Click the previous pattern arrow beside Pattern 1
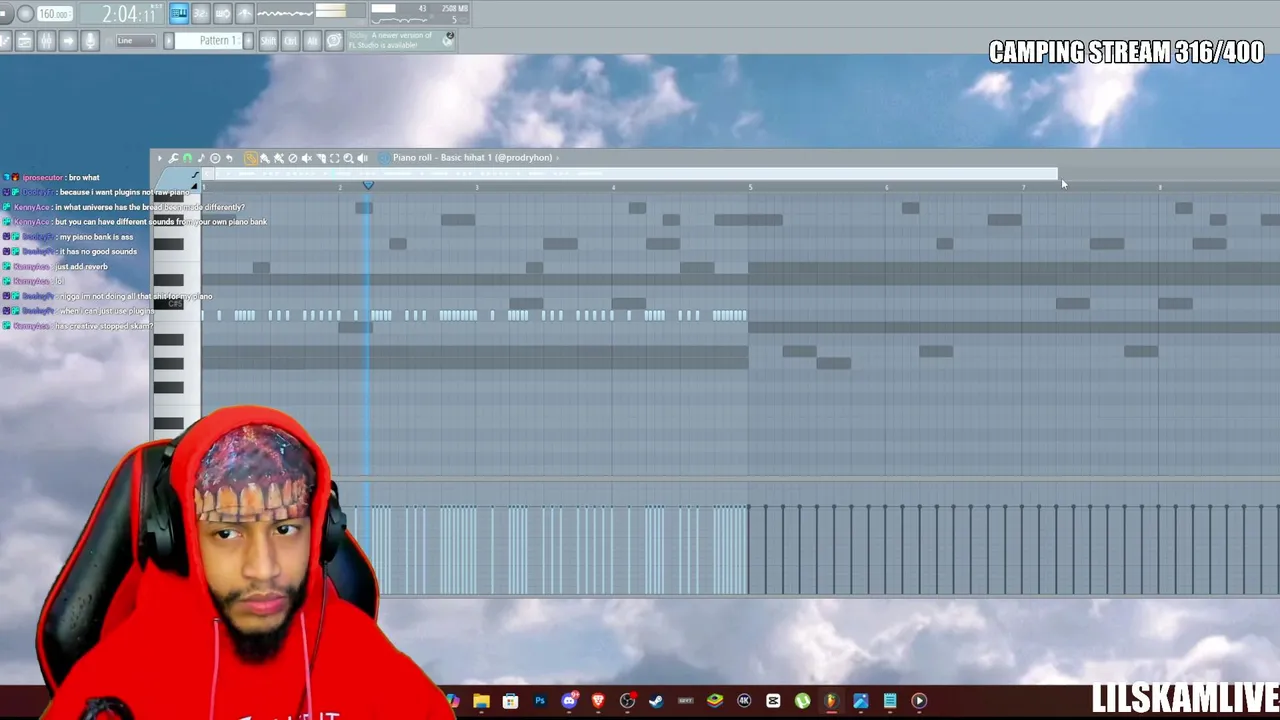Screen dimensions: 1280x720 point(169,41)
